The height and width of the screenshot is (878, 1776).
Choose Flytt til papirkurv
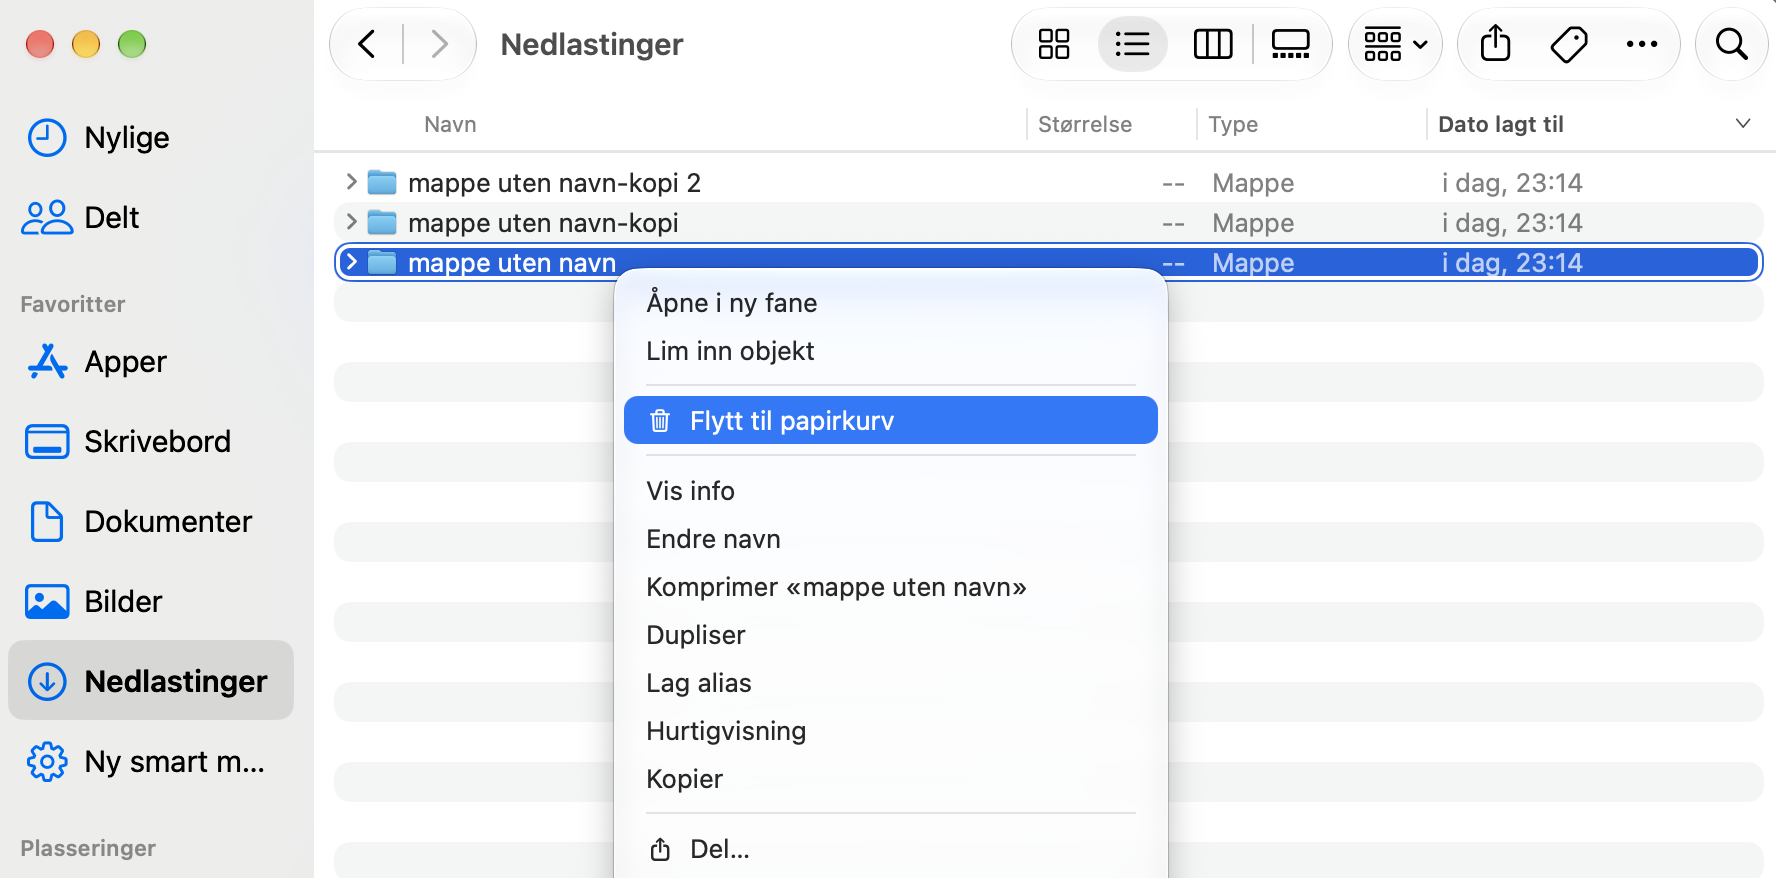[x=890, y=420]
